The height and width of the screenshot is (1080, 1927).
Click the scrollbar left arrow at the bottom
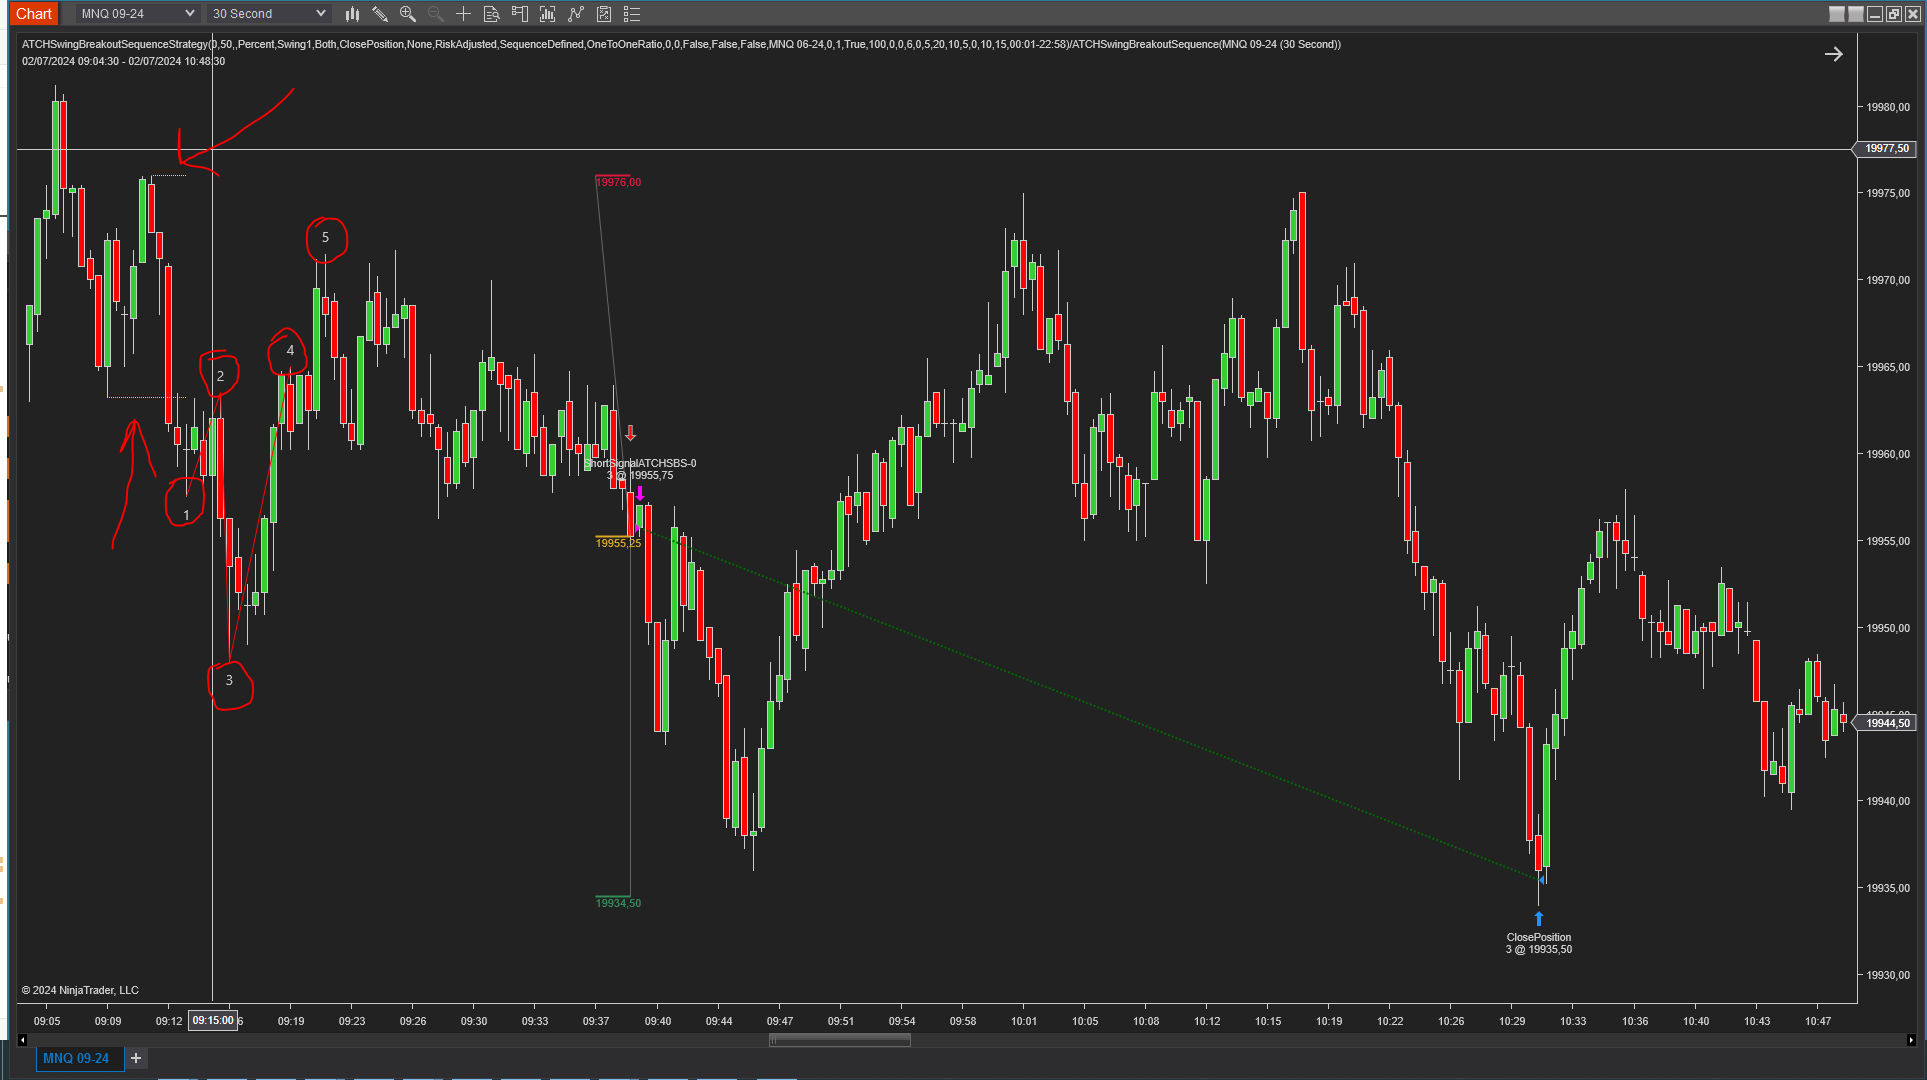point(22,1040)
